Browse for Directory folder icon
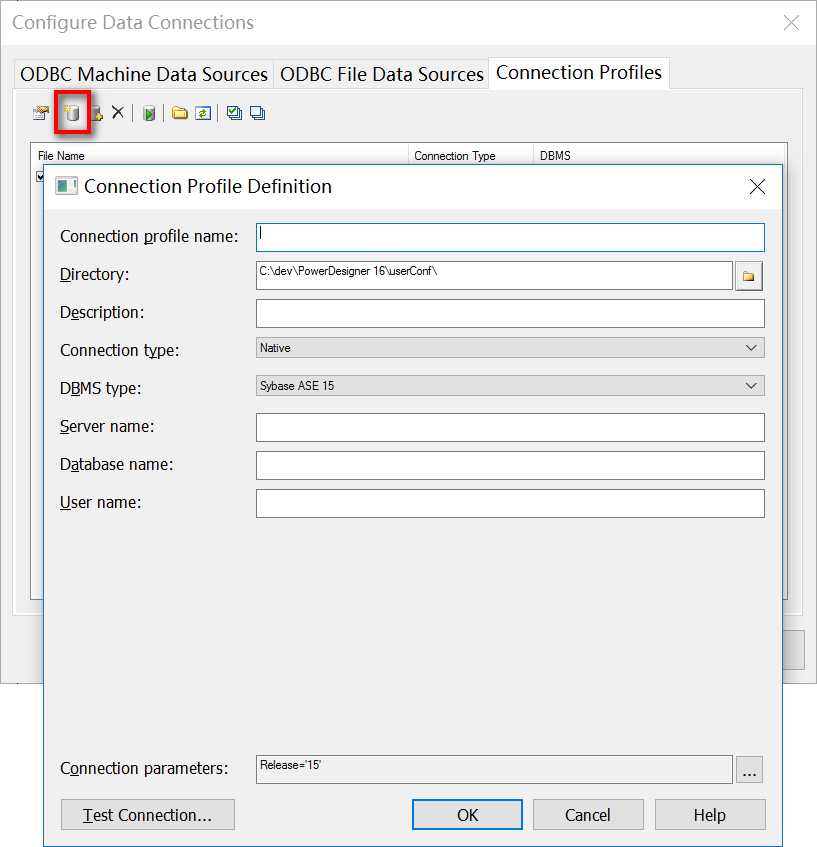 point(748,276)
